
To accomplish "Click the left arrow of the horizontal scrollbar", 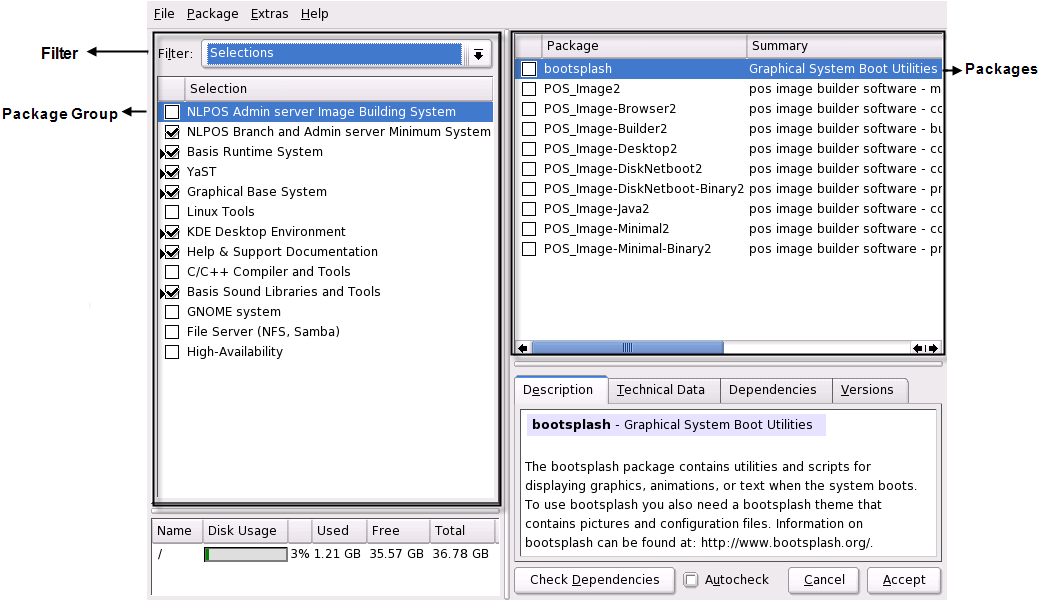I will click(521, 347).
